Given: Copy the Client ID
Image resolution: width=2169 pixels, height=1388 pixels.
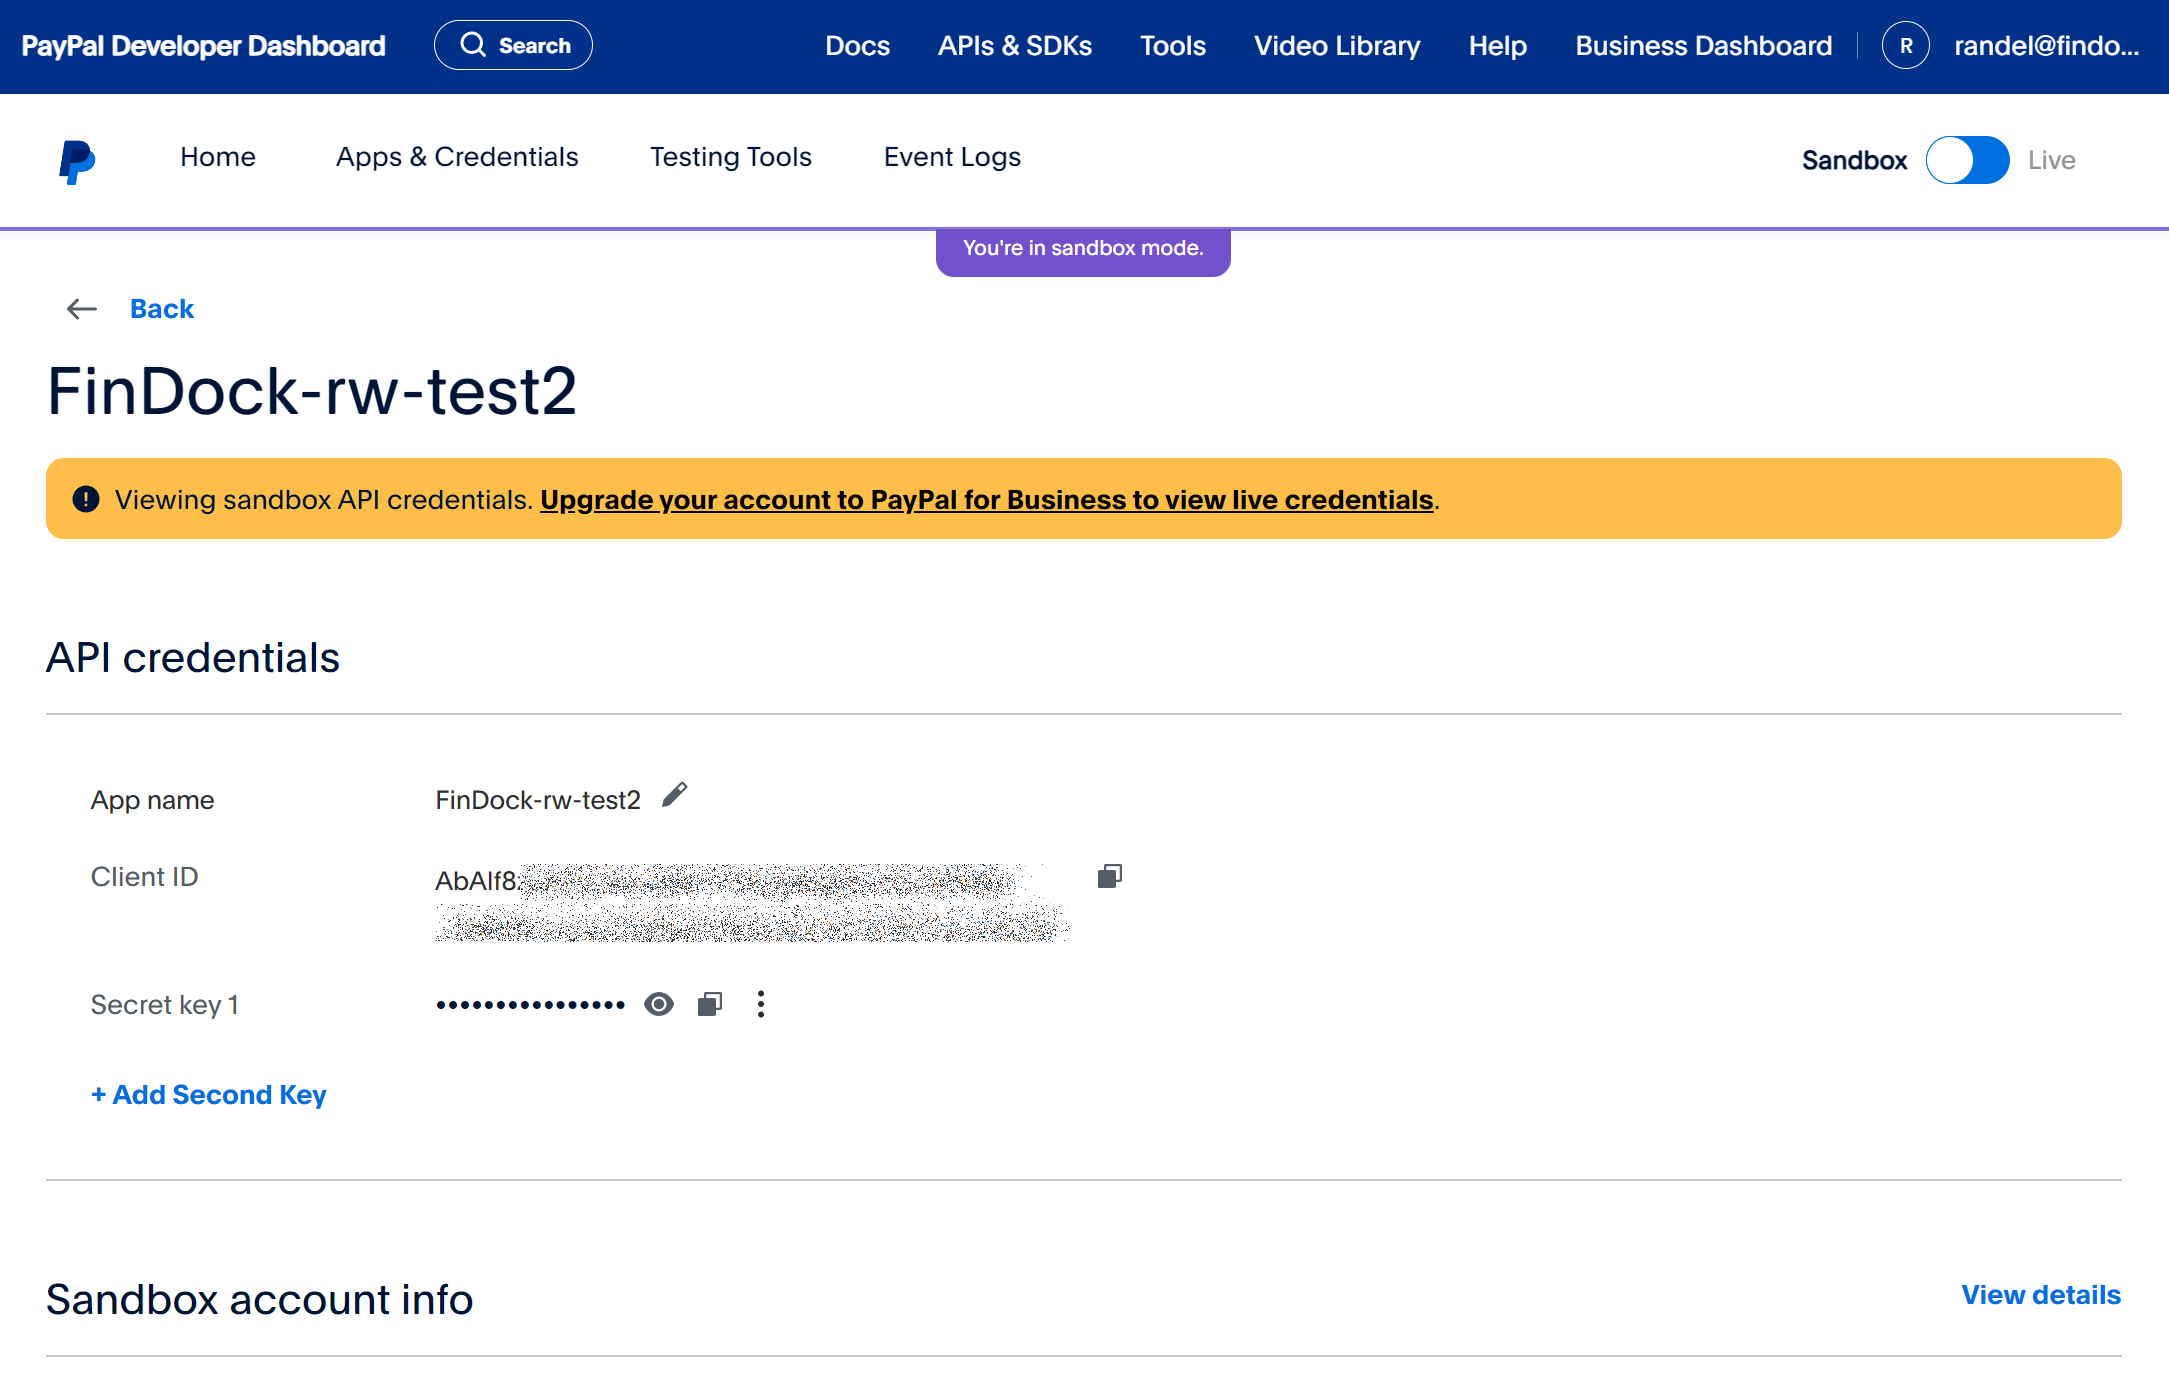Looking at the screenshot, I should click(x=1110, y=875).
